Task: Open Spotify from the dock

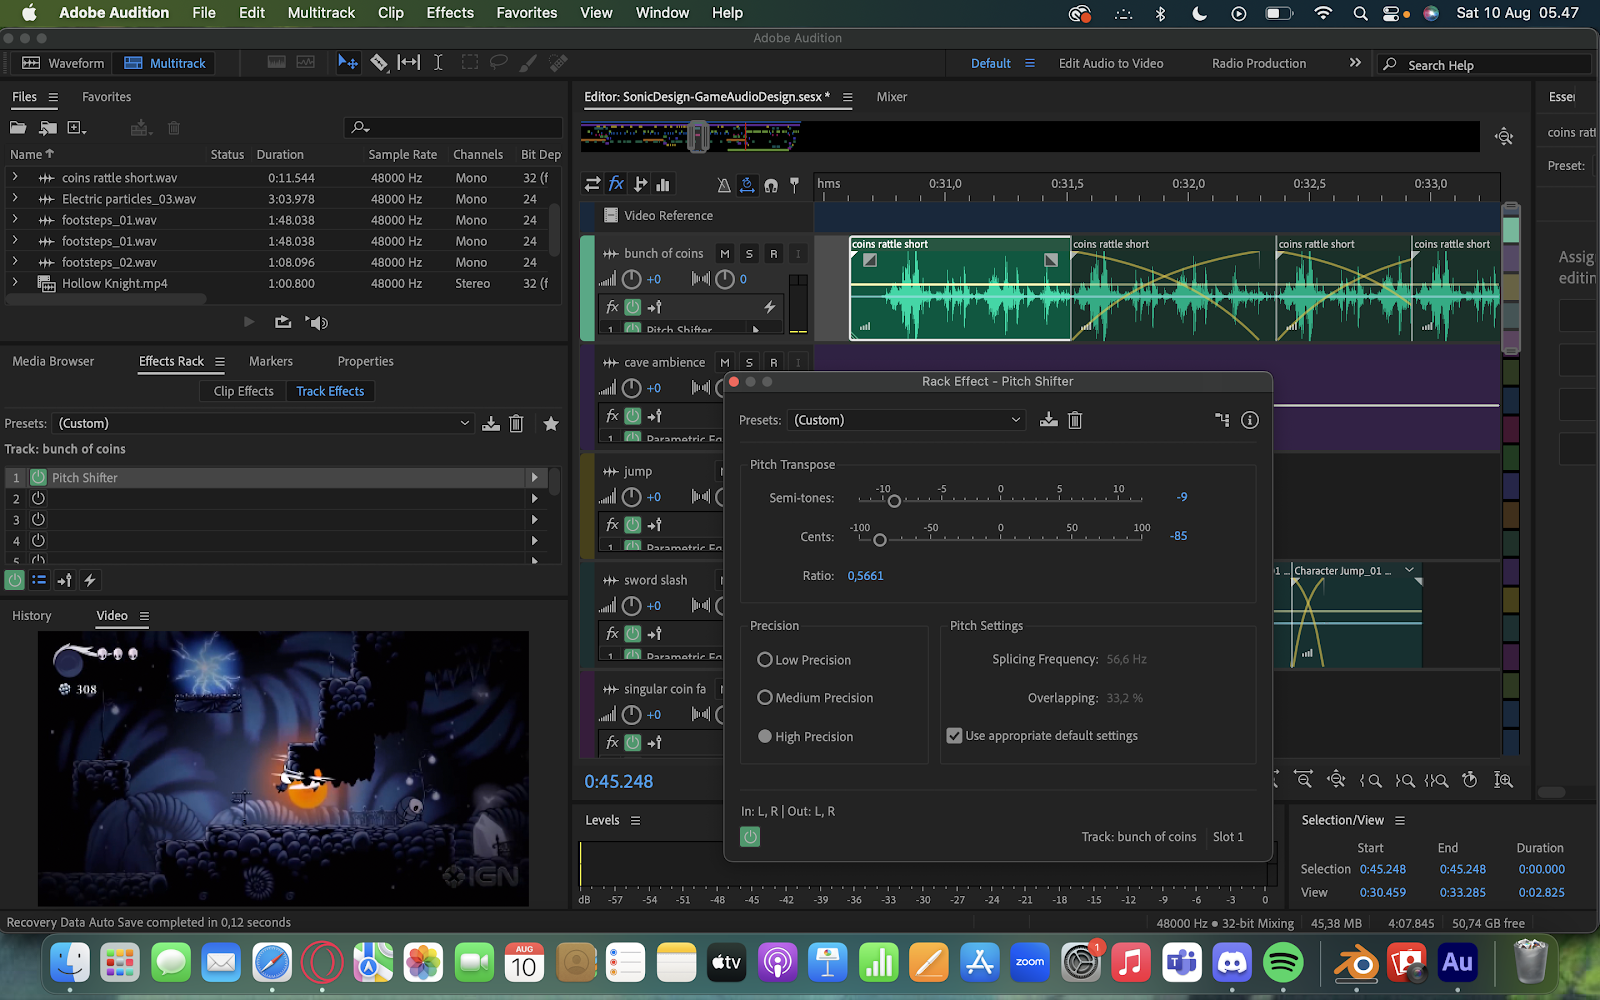Action: pos(1283,963)
